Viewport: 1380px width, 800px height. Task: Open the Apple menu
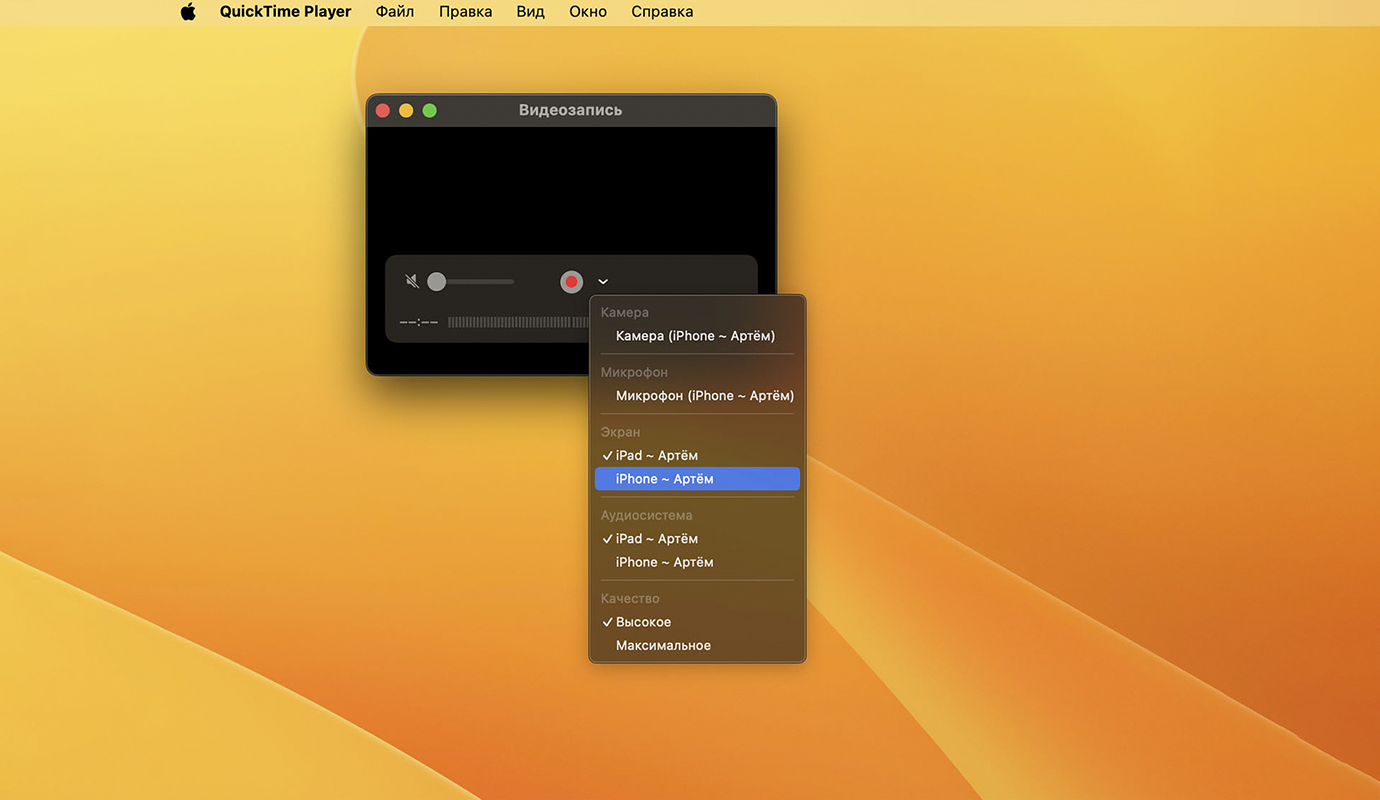point(188,12)
